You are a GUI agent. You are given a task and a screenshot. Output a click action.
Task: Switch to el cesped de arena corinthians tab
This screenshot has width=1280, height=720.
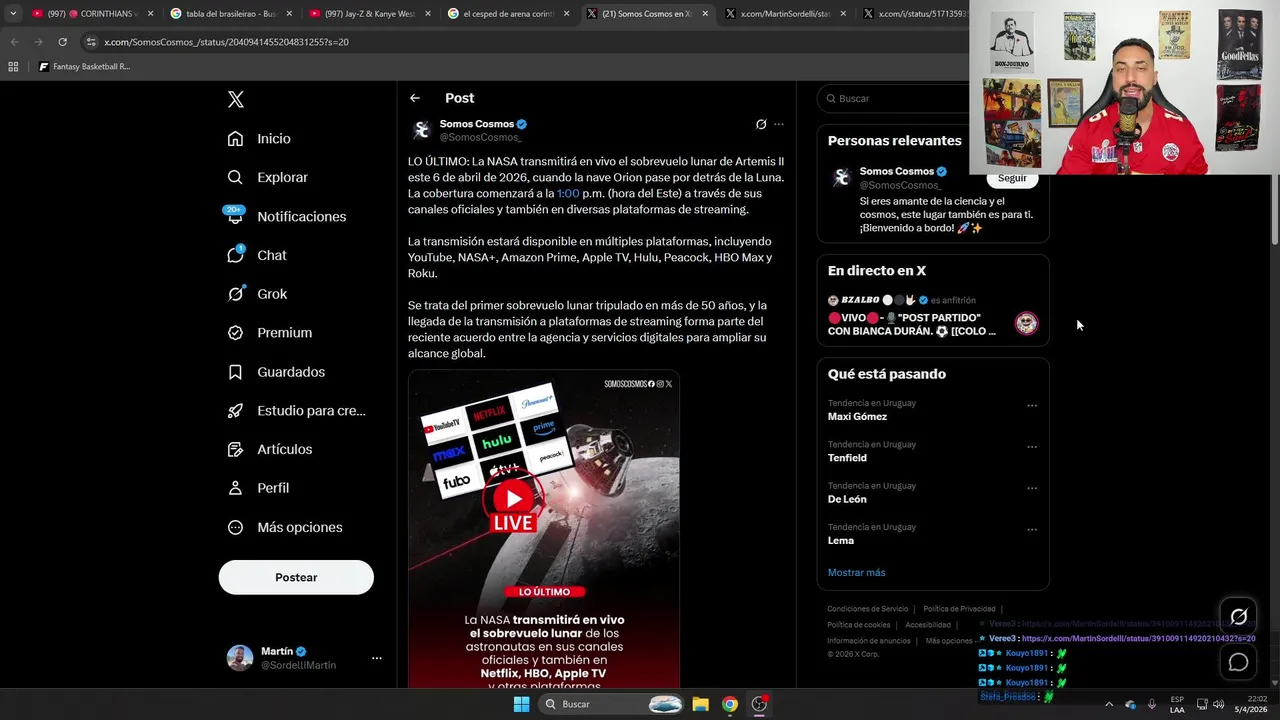(x=508, y=14)
